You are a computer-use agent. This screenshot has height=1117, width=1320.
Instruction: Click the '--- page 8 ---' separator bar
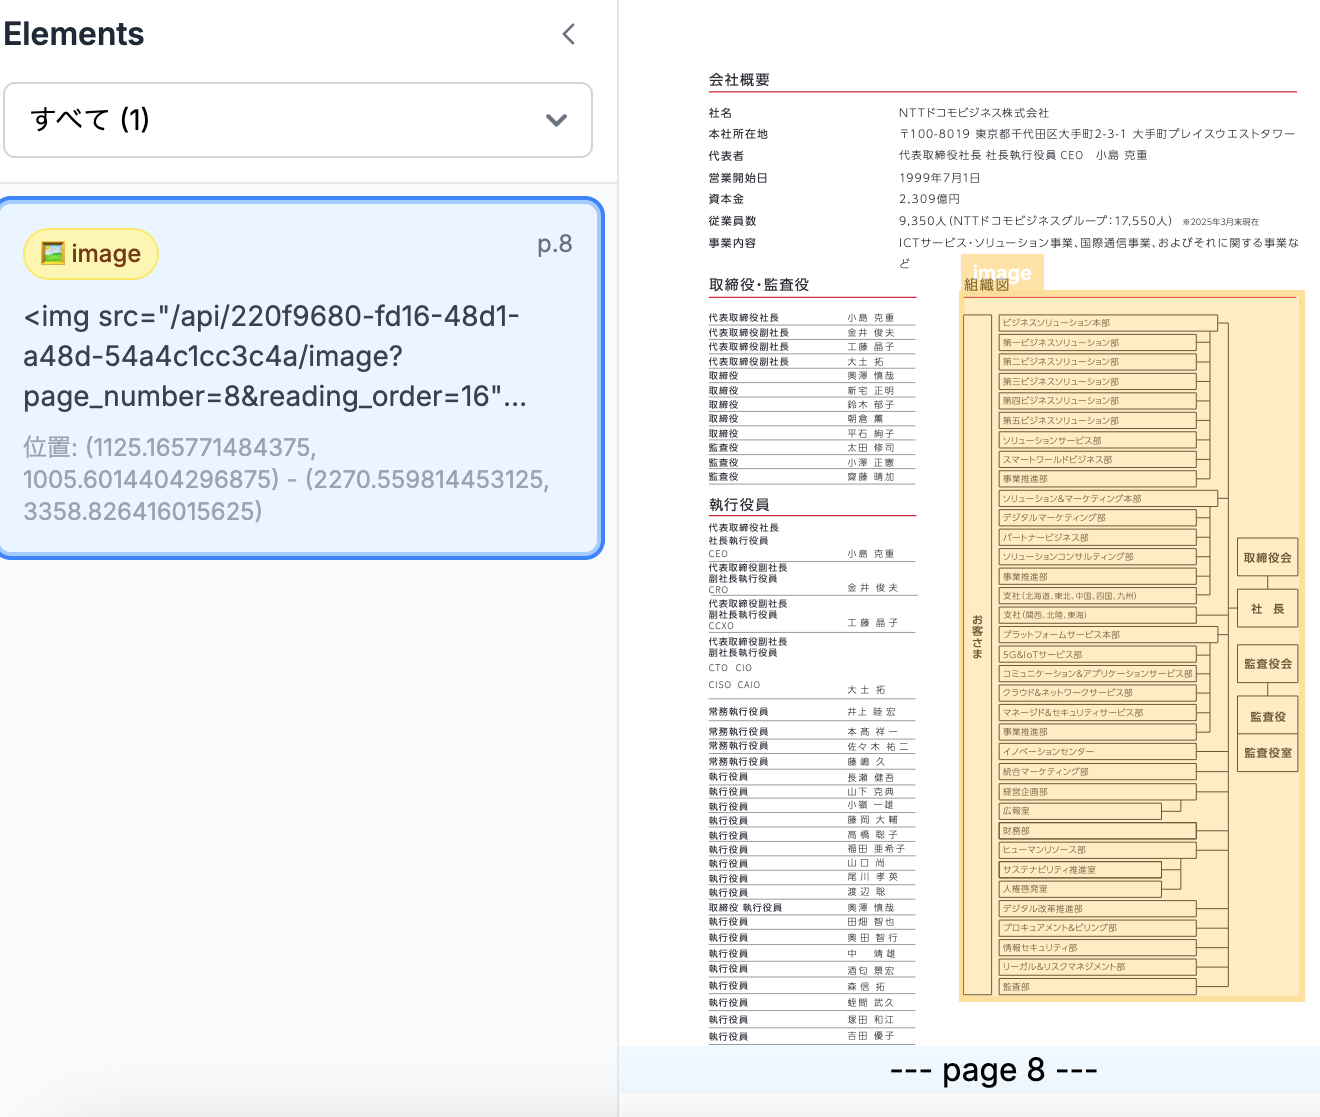pyautogui.click(x=969, y=1070)
